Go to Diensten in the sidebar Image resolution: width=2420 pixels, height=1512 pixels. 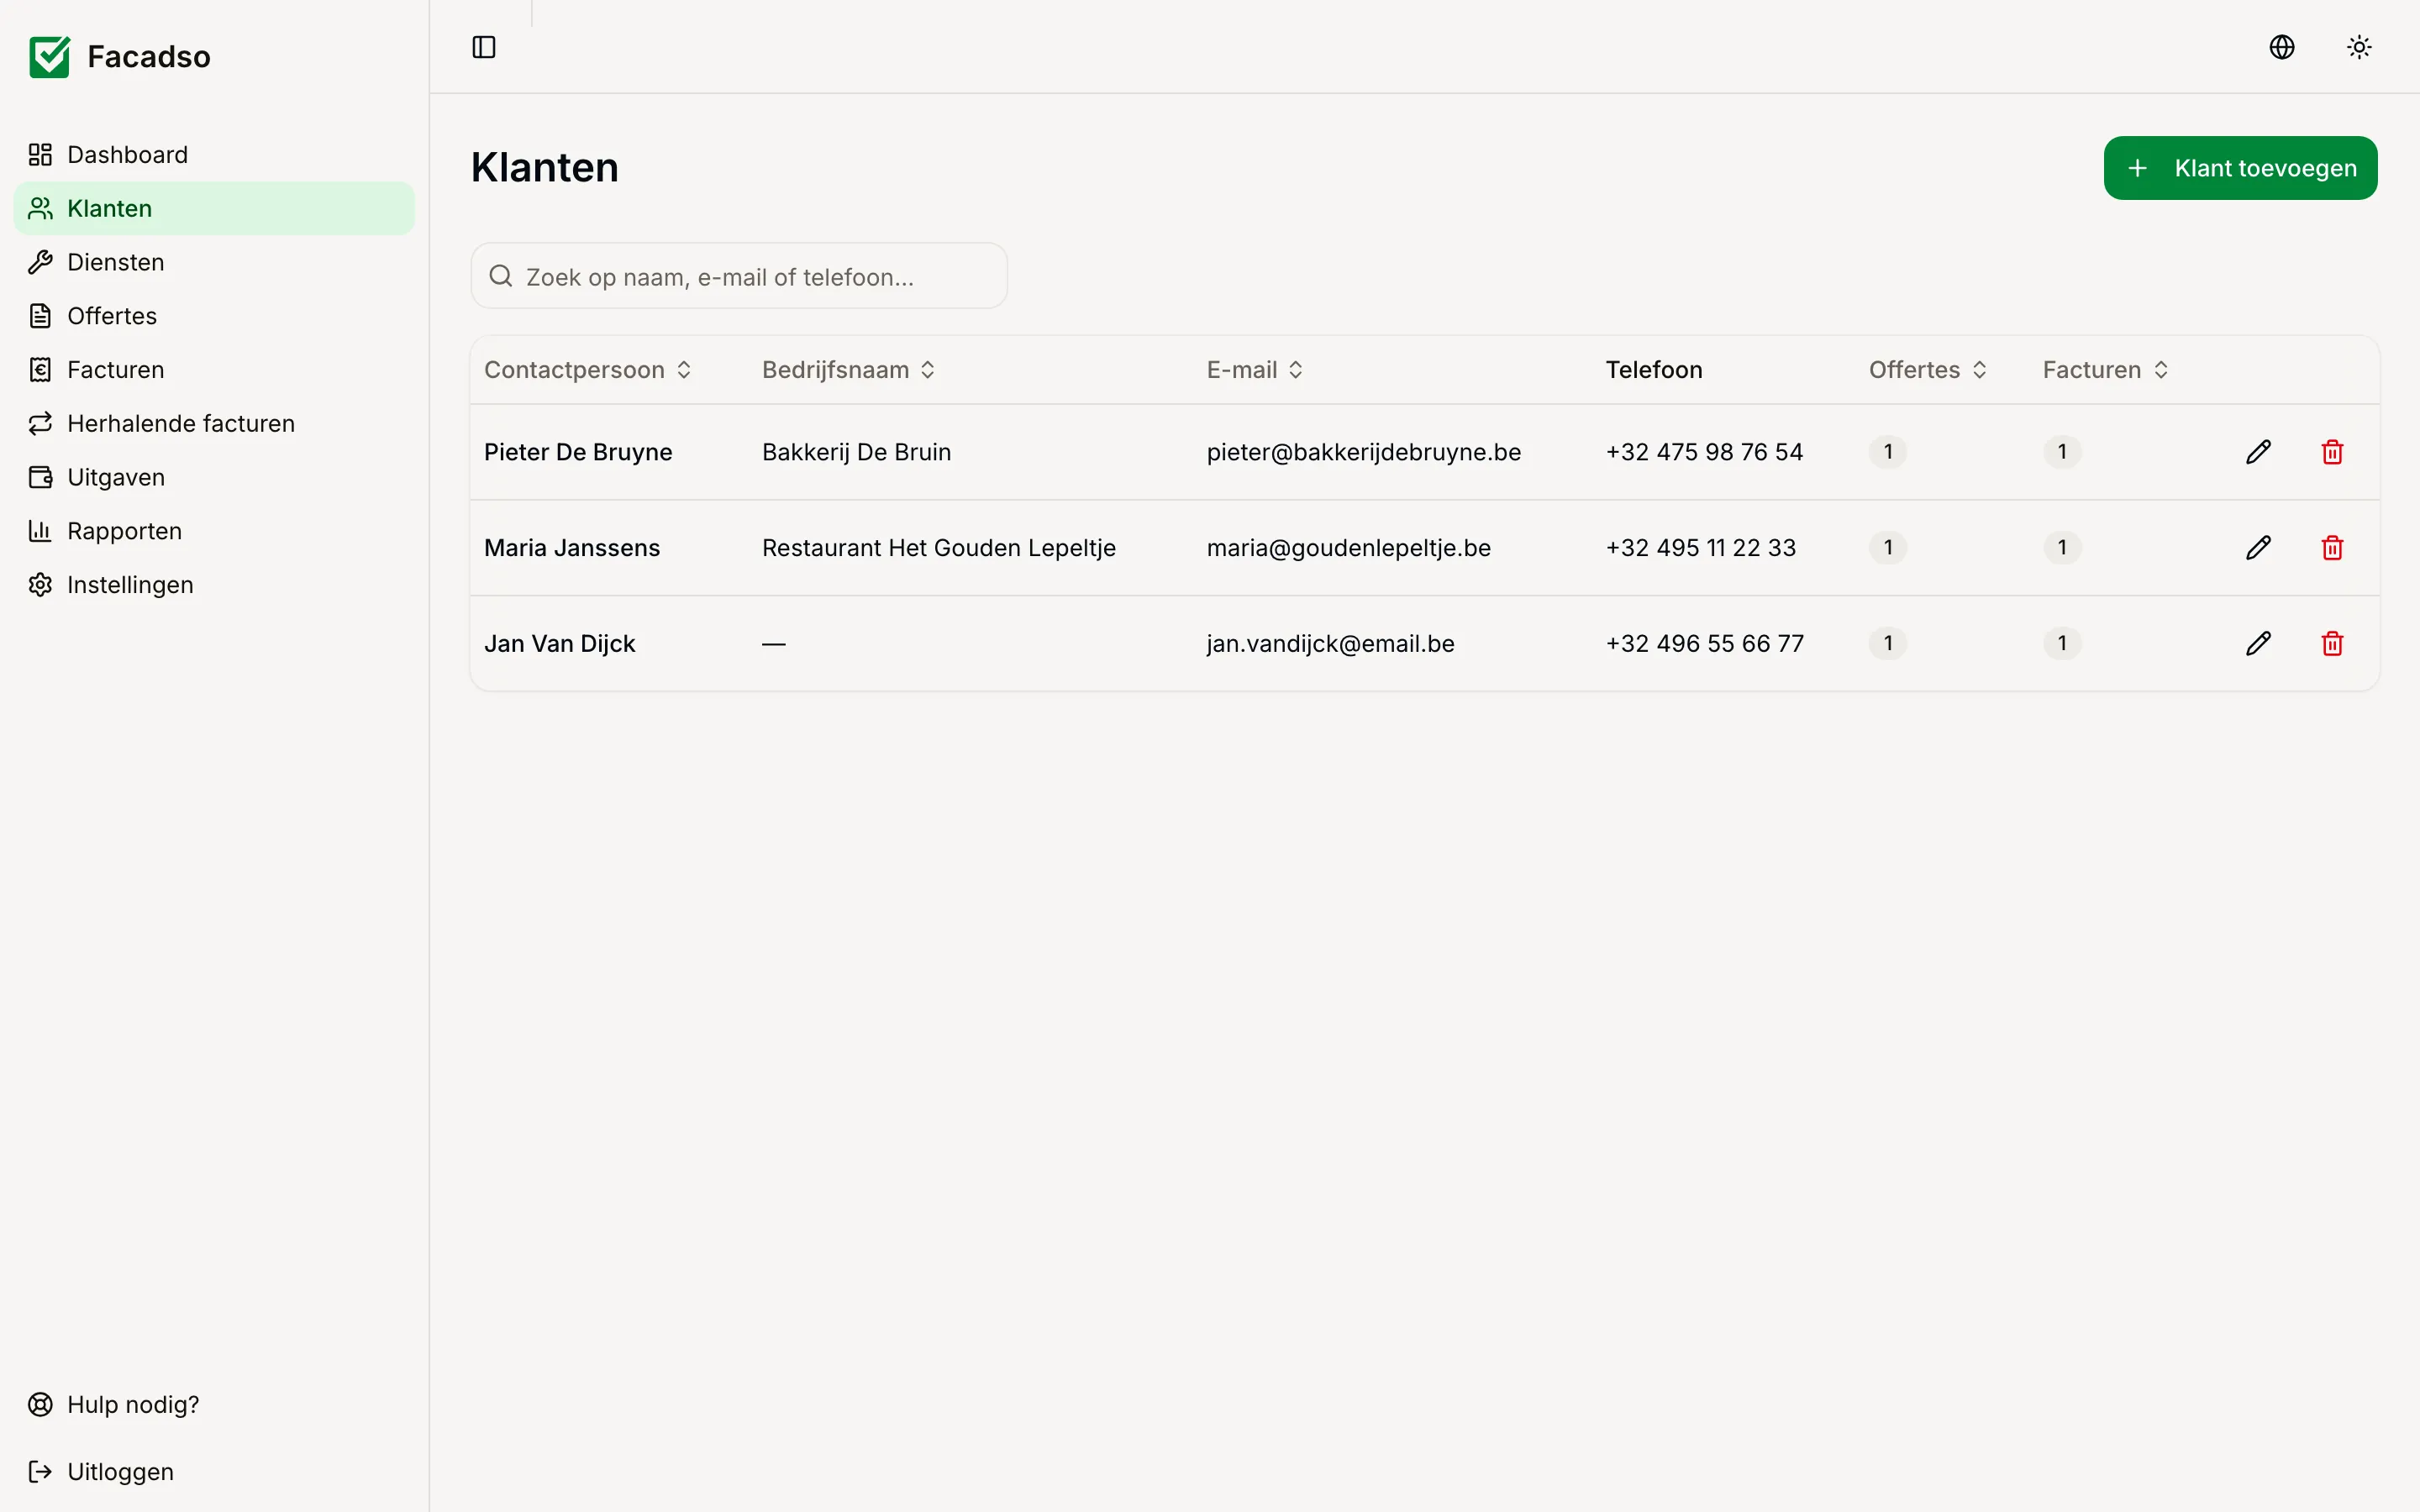pos(214,262)
